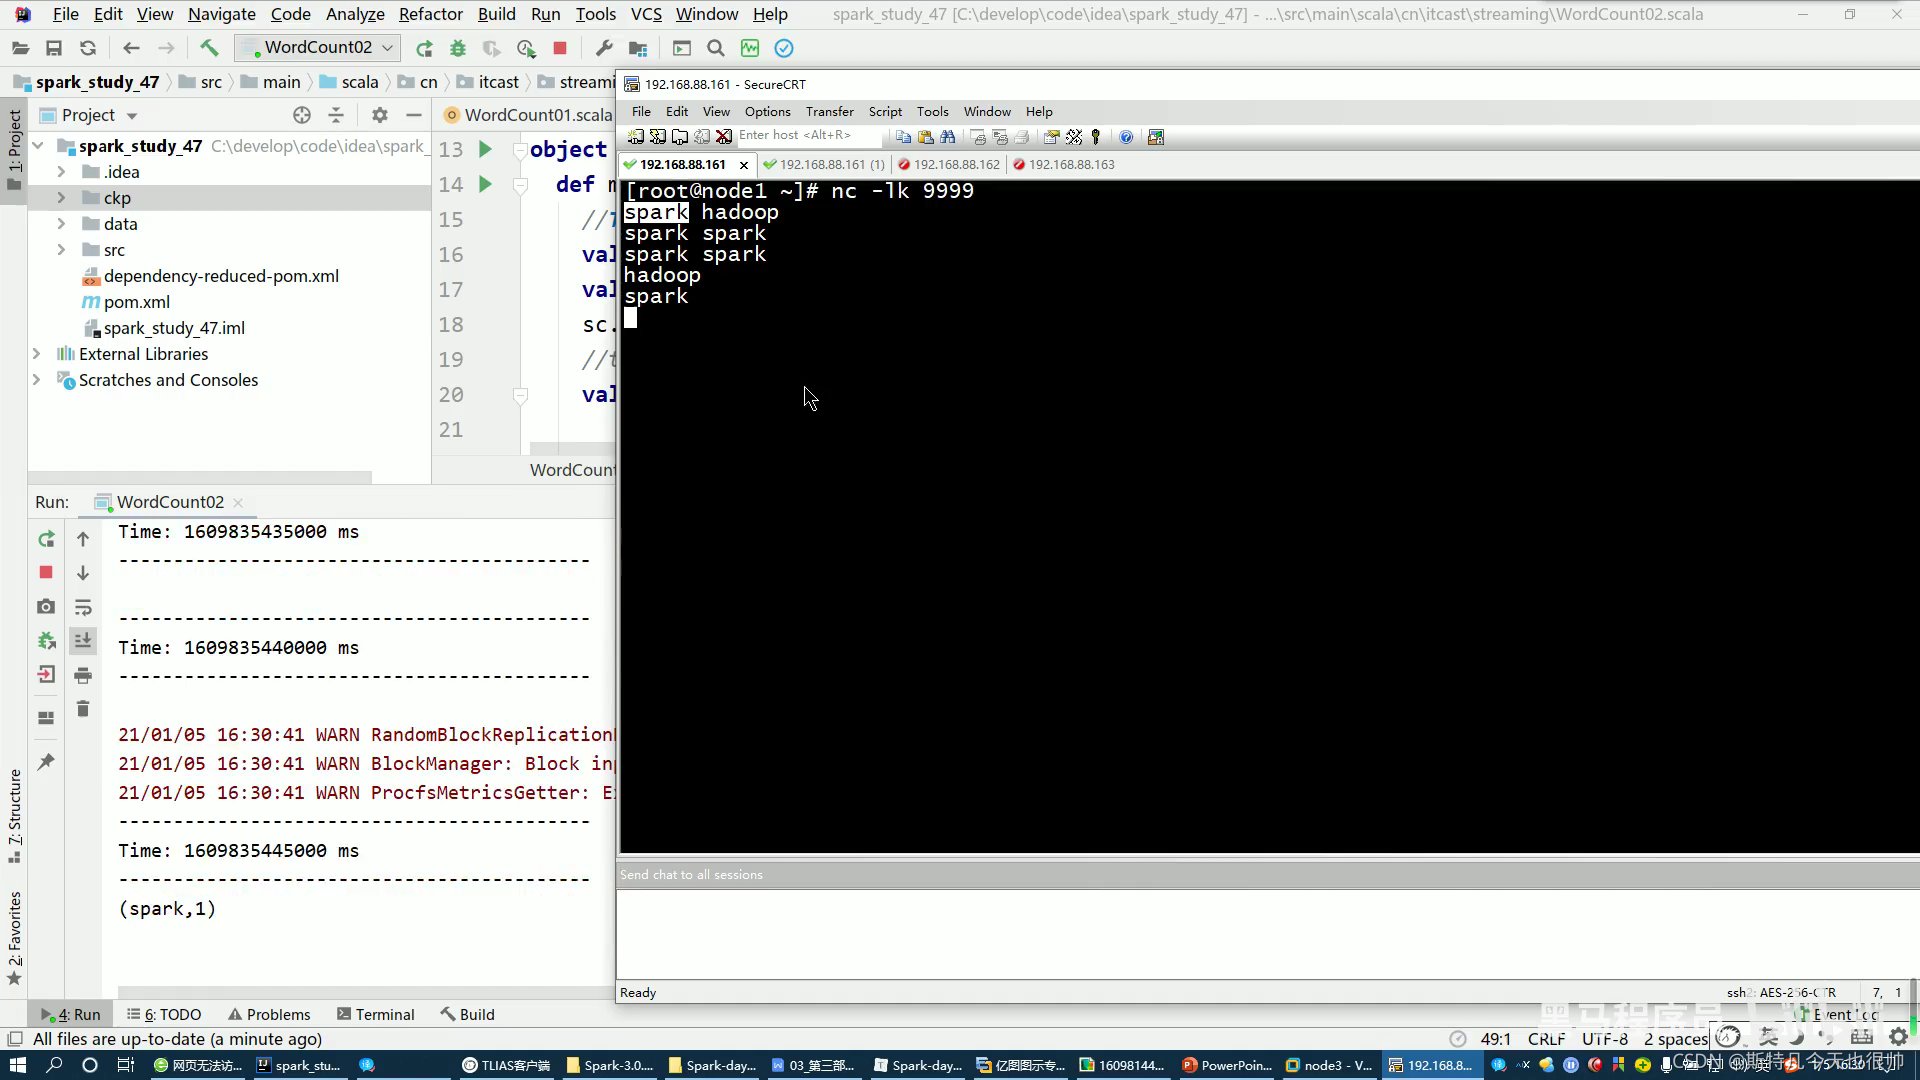
Task: Click the Enter host input field
Action: coord(807,136)
